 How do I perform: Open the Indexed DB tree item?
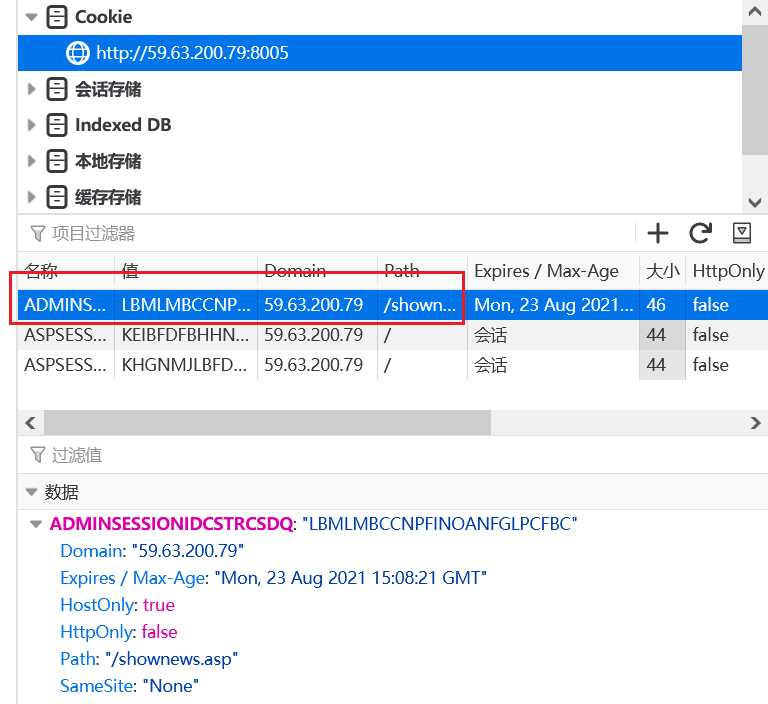[123, 125]
